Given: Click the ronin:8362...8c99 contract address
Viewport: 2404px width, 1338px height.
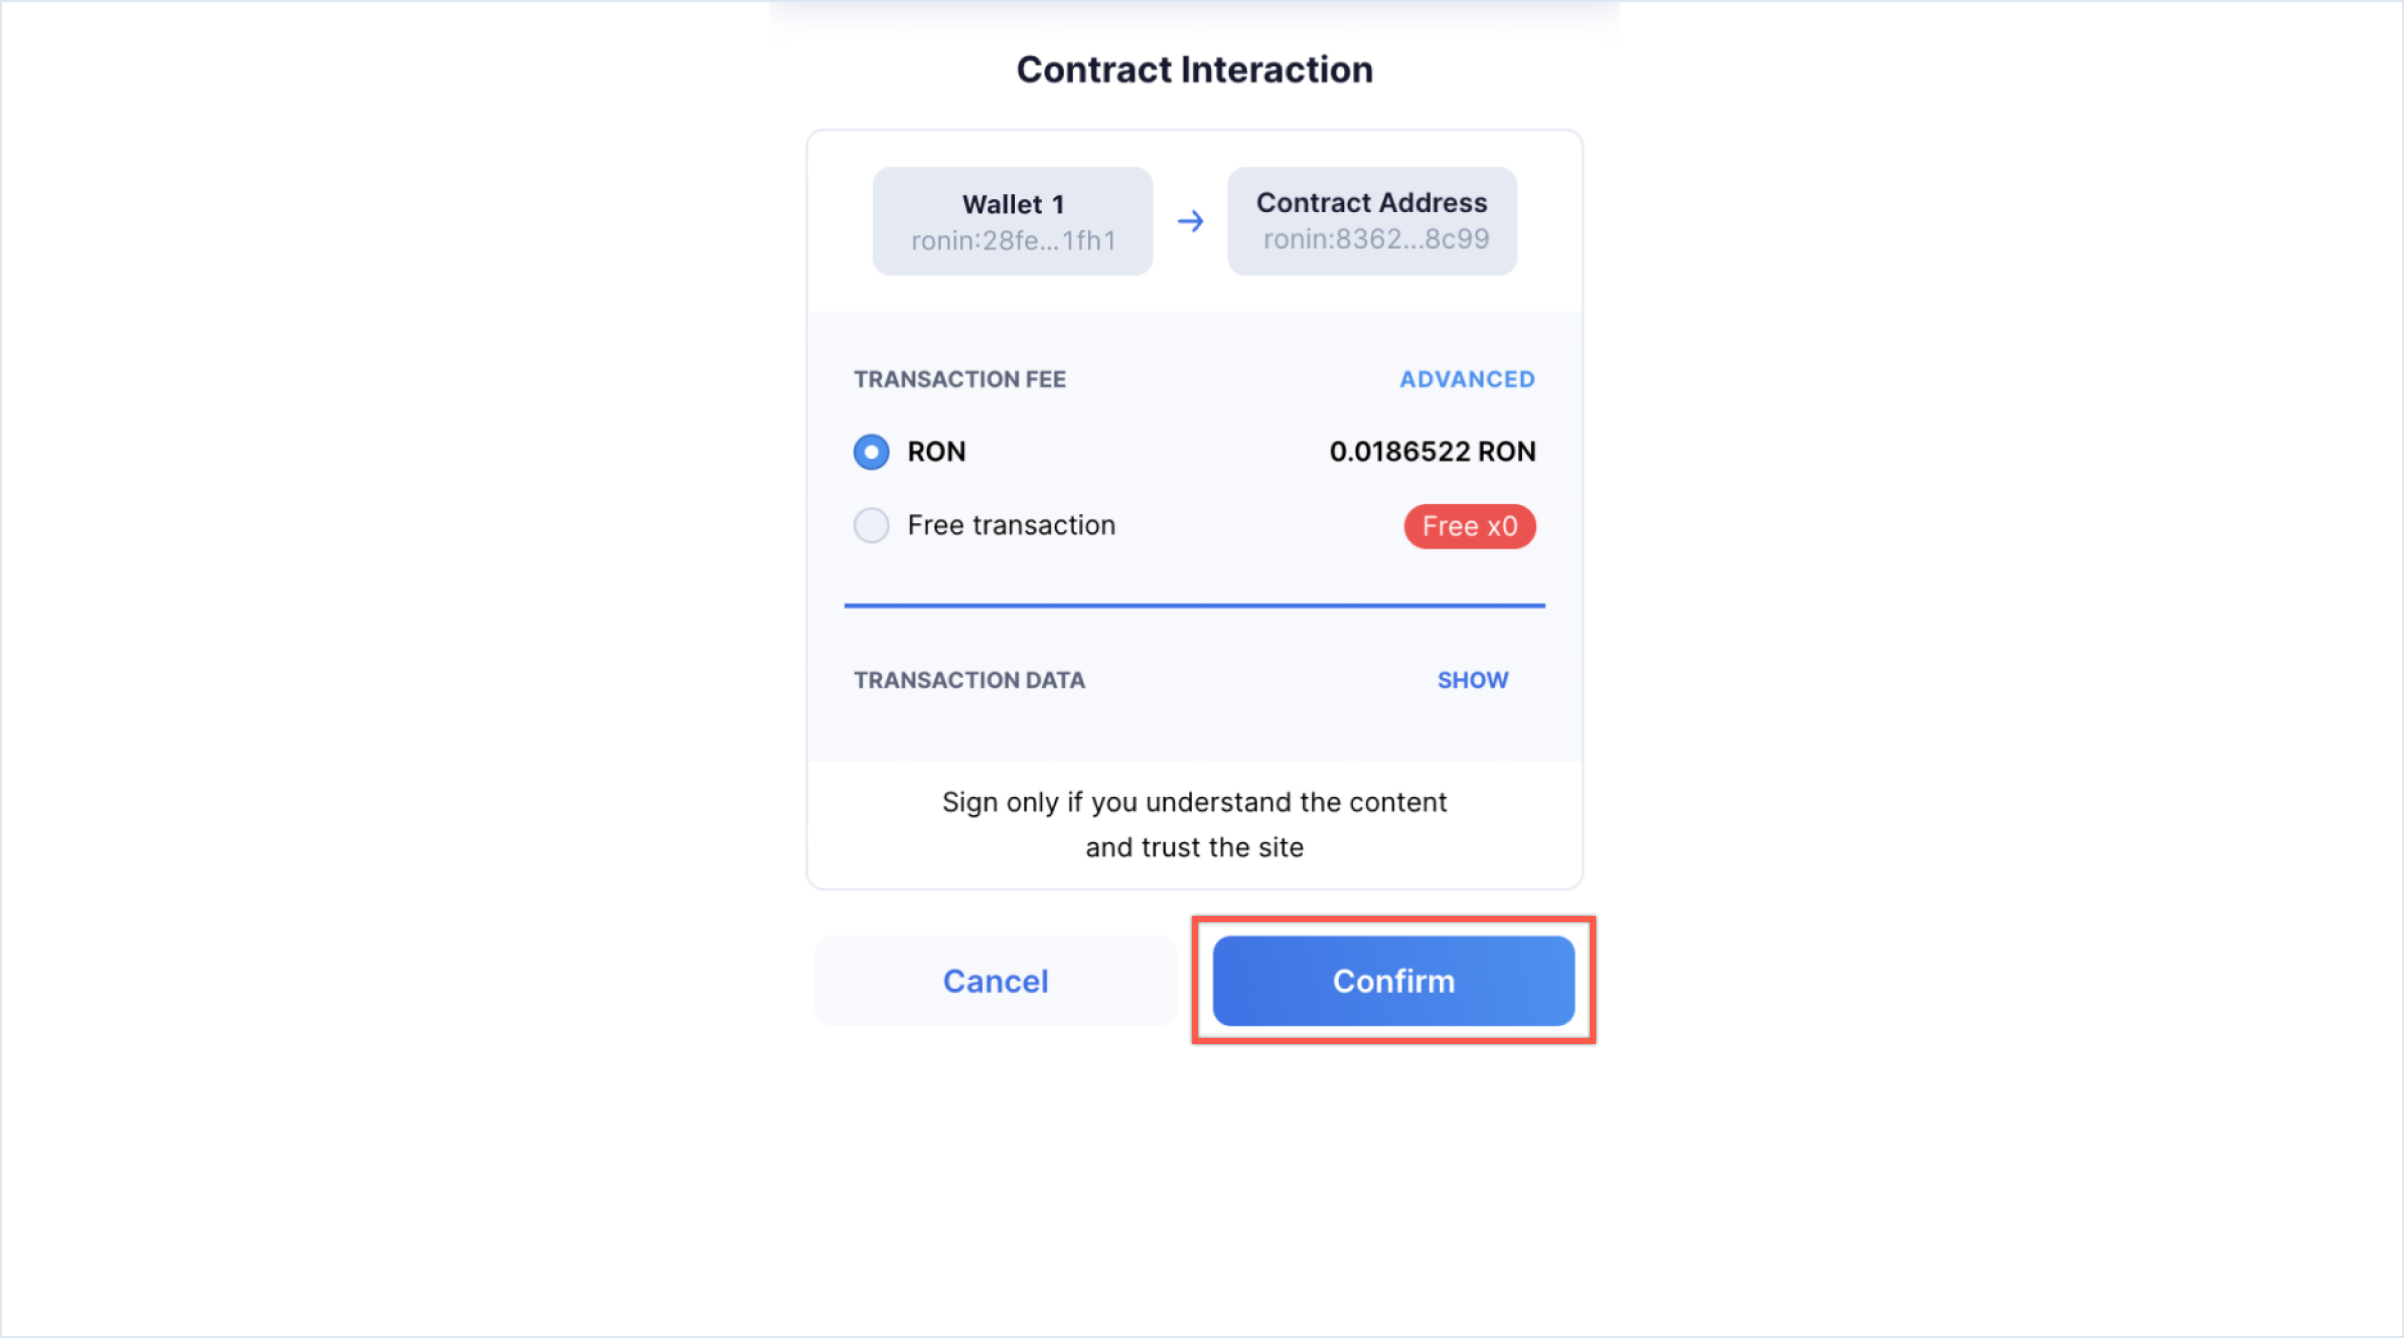Looking at the screenshot, I should click(x=1375, y=240).
